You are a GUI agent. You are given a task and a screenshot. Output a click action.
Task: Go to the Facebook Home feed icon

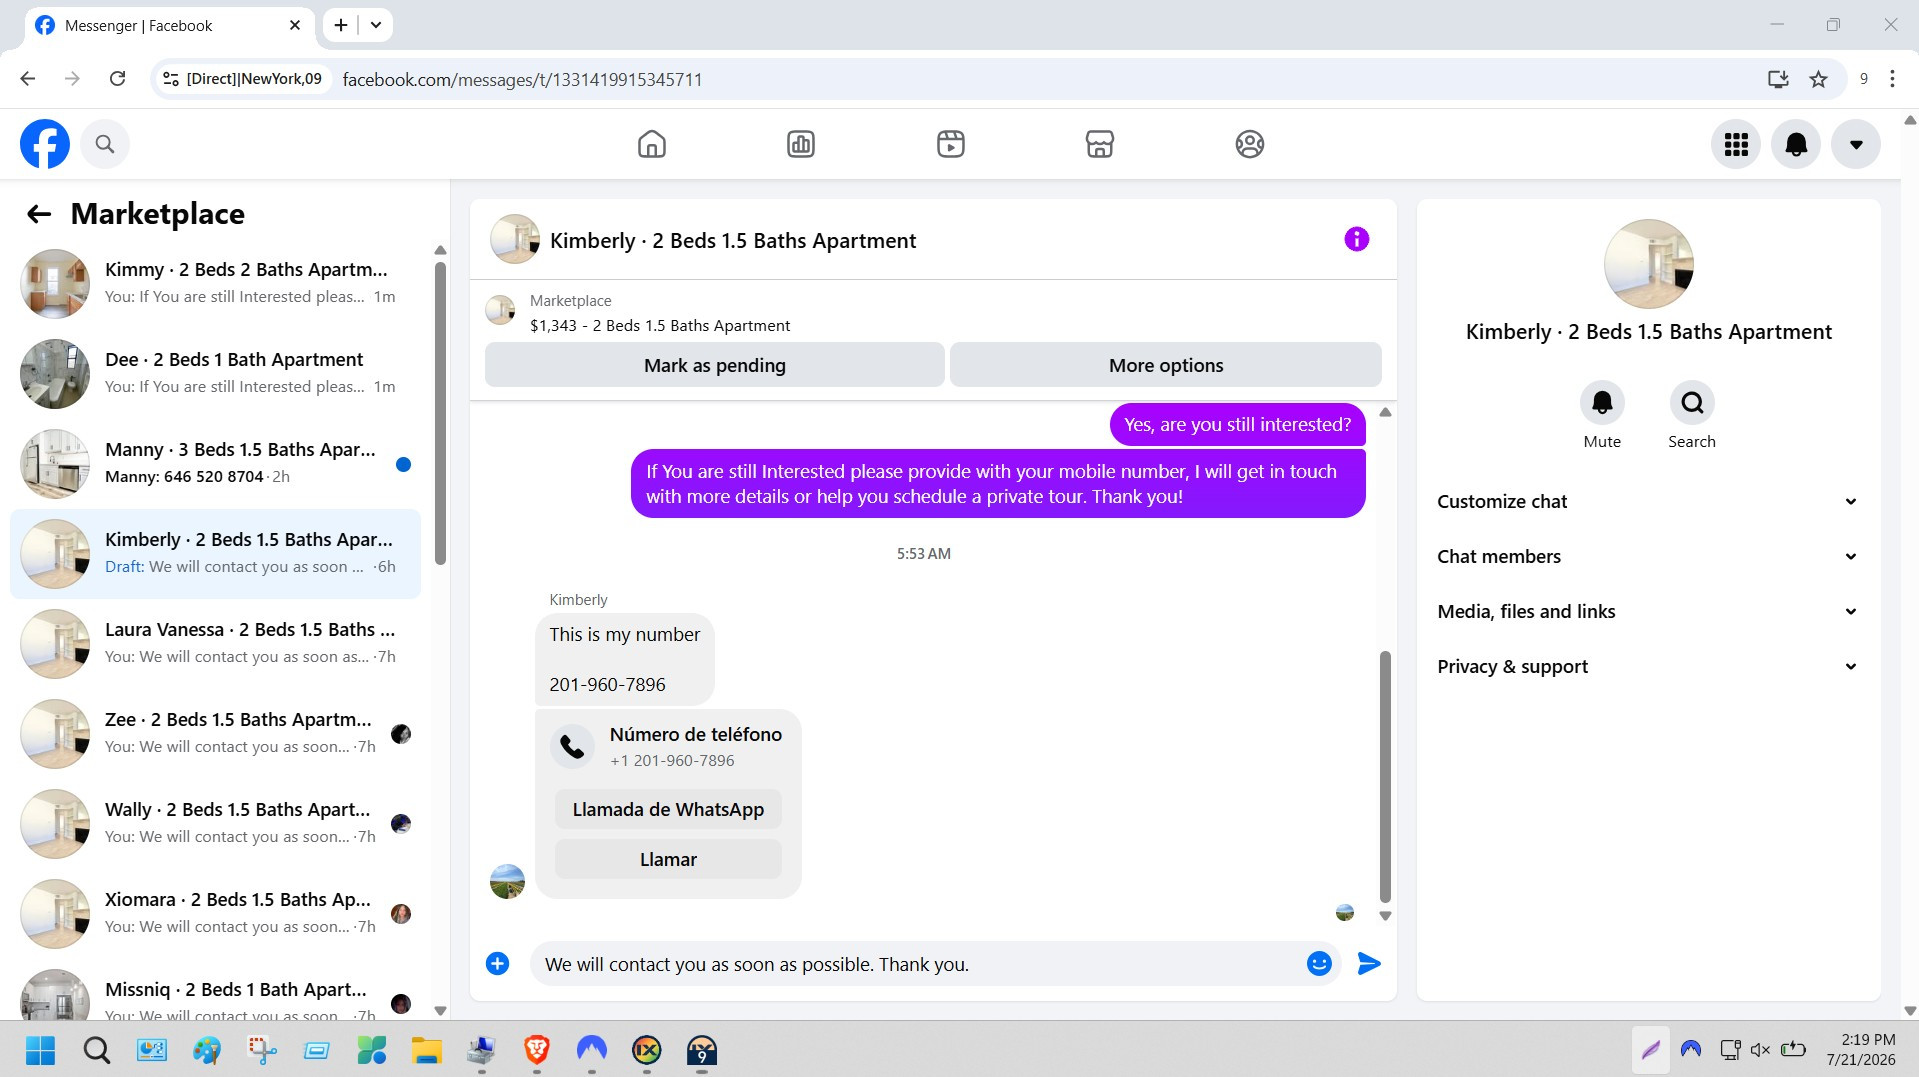tap(651, 144)
